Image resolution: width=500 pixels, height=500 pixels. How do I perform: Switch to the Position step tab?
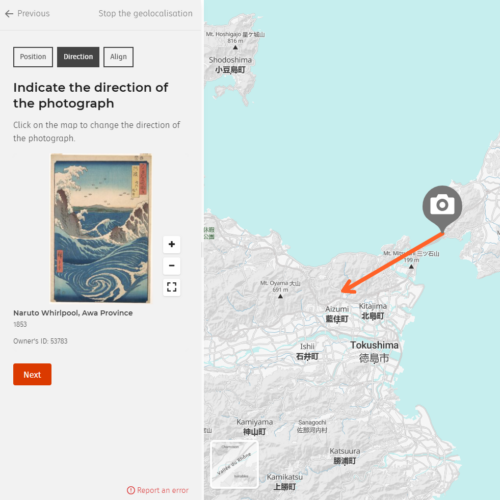pos(33,57)
